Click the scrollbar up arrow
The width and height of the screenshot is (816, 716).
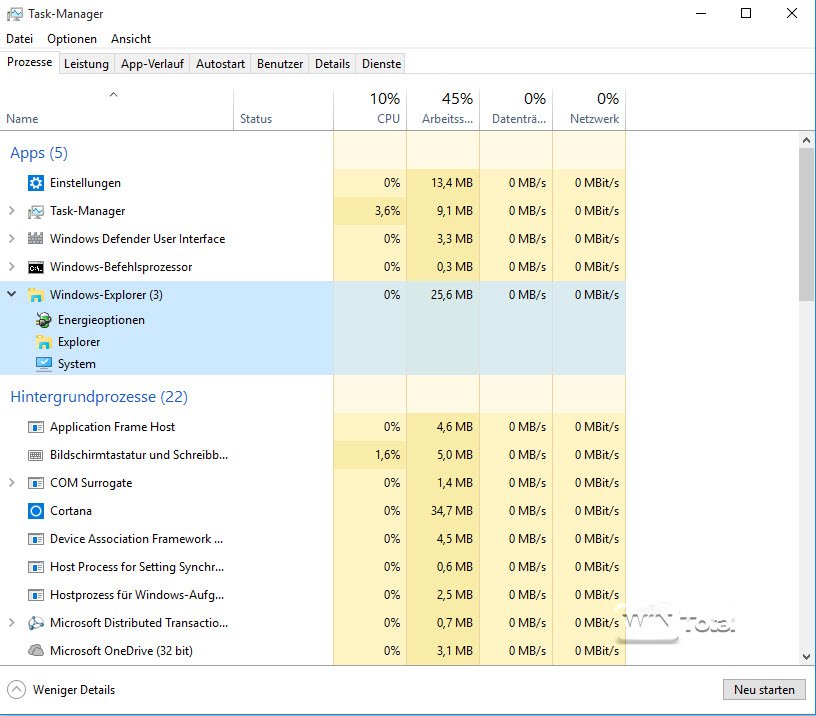[806, 140]
